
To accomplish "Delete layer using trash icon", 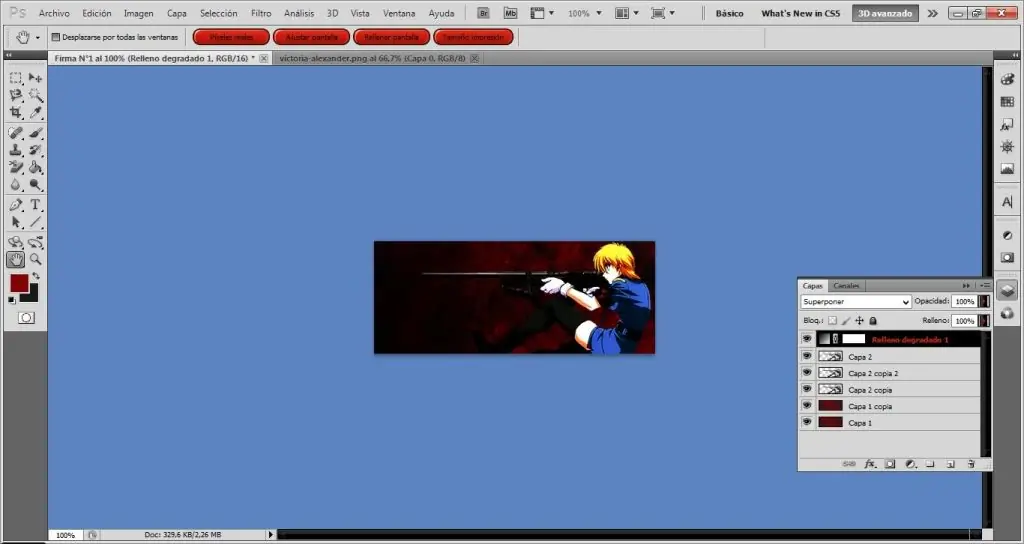I will (x=971, y=464).
